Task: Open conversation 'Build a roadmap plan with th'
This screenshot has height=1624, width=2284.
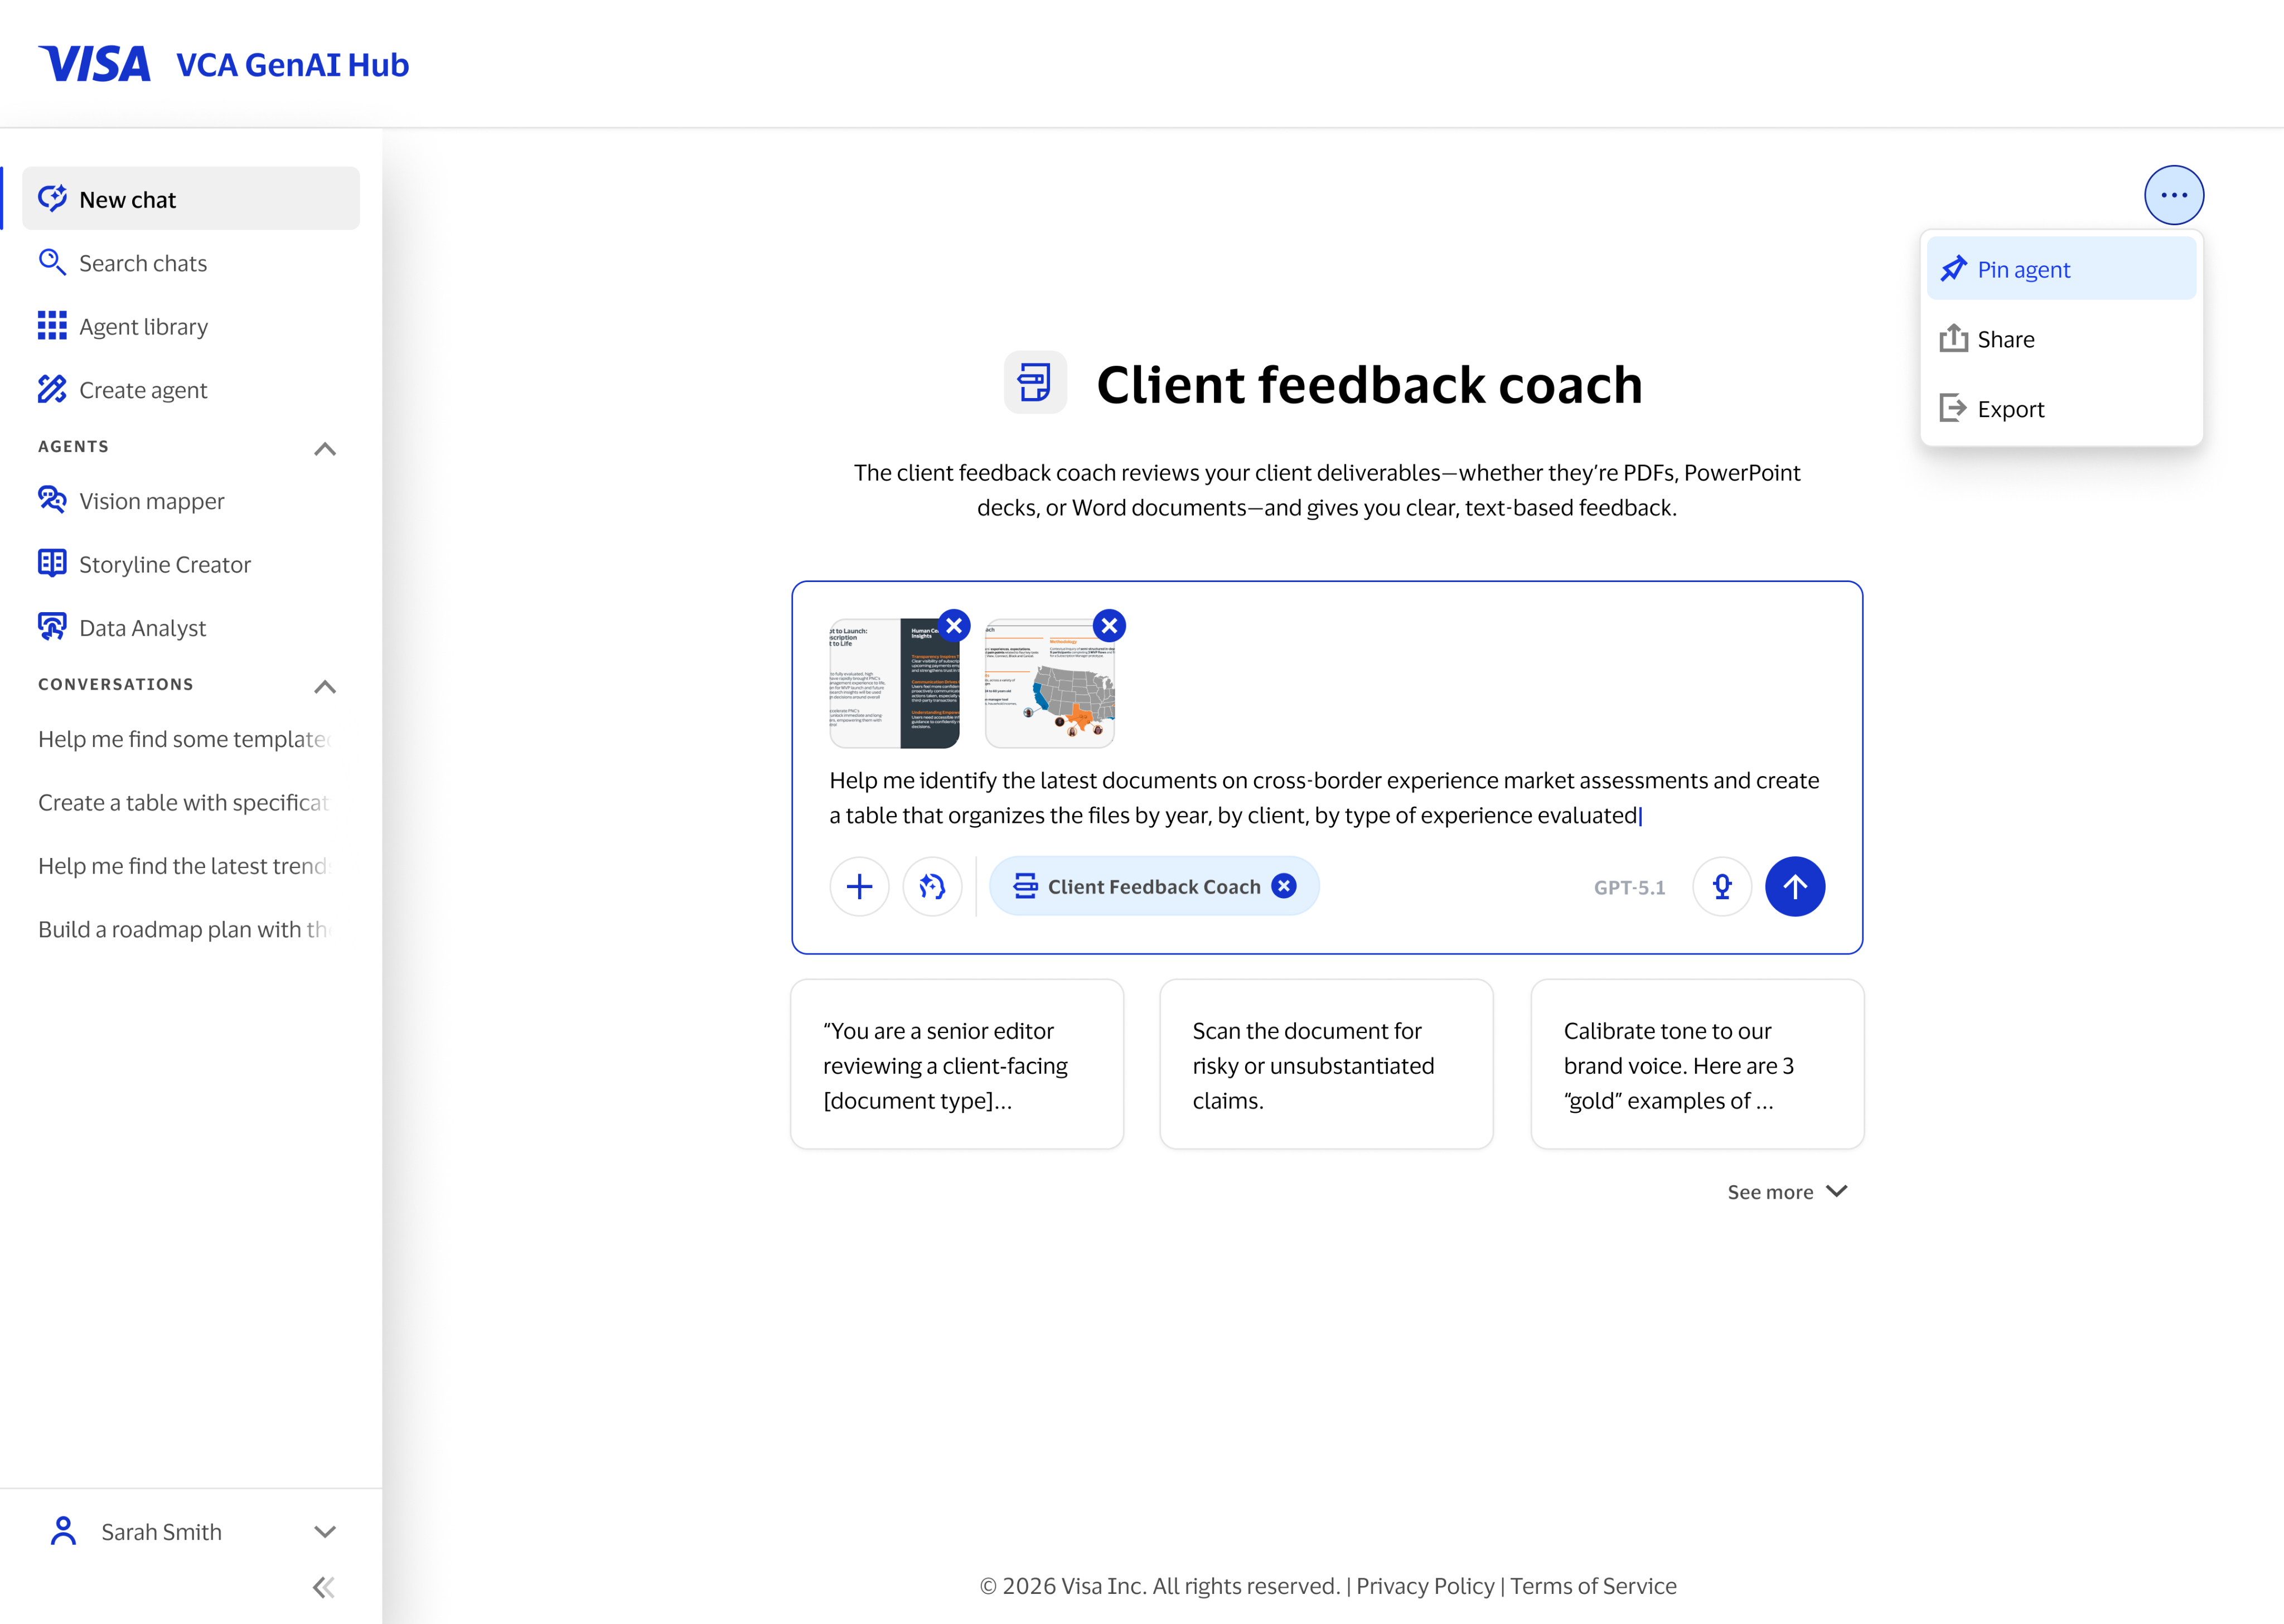Action: tap(185, 929)
